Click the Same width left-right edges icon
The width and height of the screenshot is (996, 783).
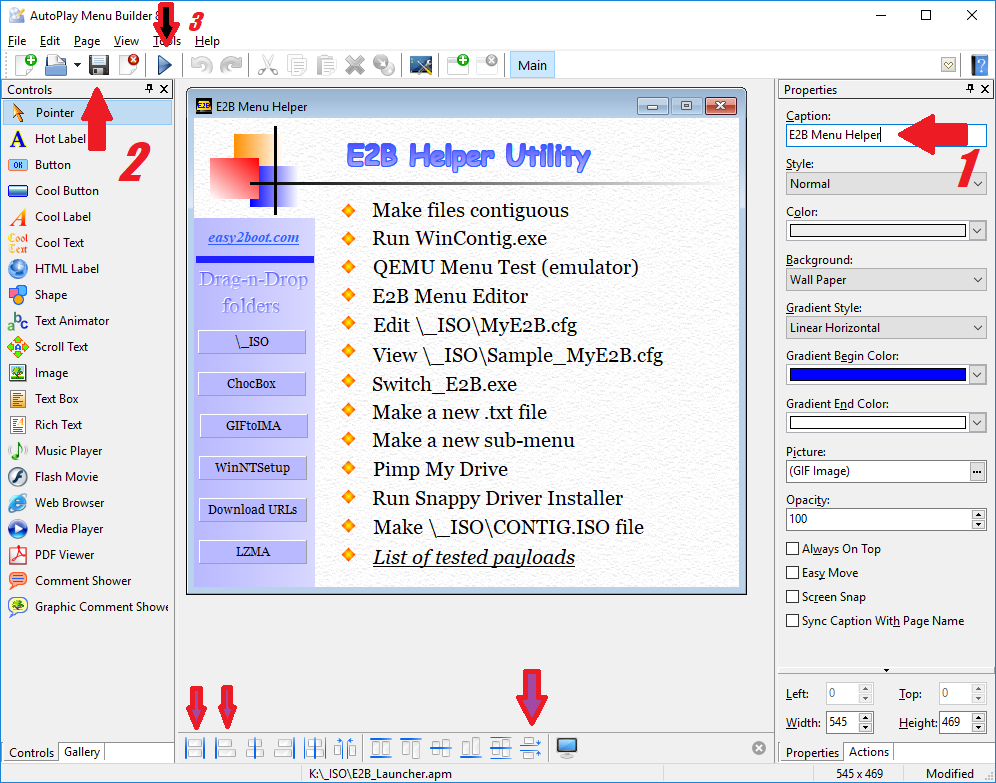point(195,748)
